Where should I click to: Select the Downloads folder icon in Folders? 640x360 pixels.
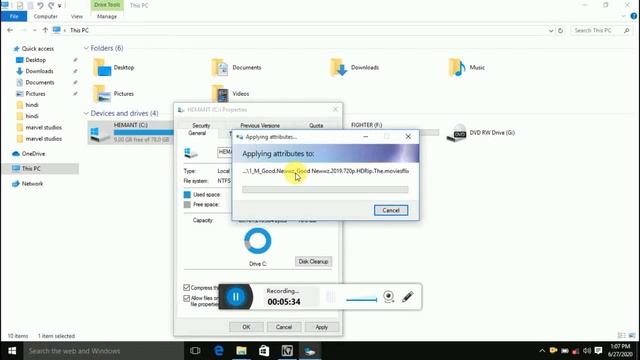click(x=339, y=67)
